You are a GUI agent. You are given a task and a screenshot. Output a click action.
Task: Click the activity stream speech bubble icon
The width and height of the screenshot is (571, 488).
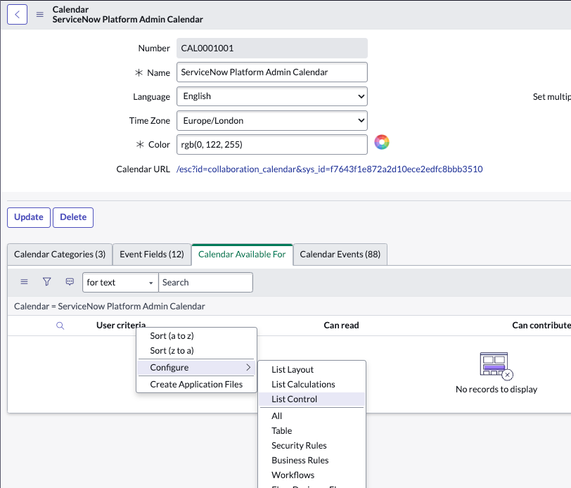70,282
